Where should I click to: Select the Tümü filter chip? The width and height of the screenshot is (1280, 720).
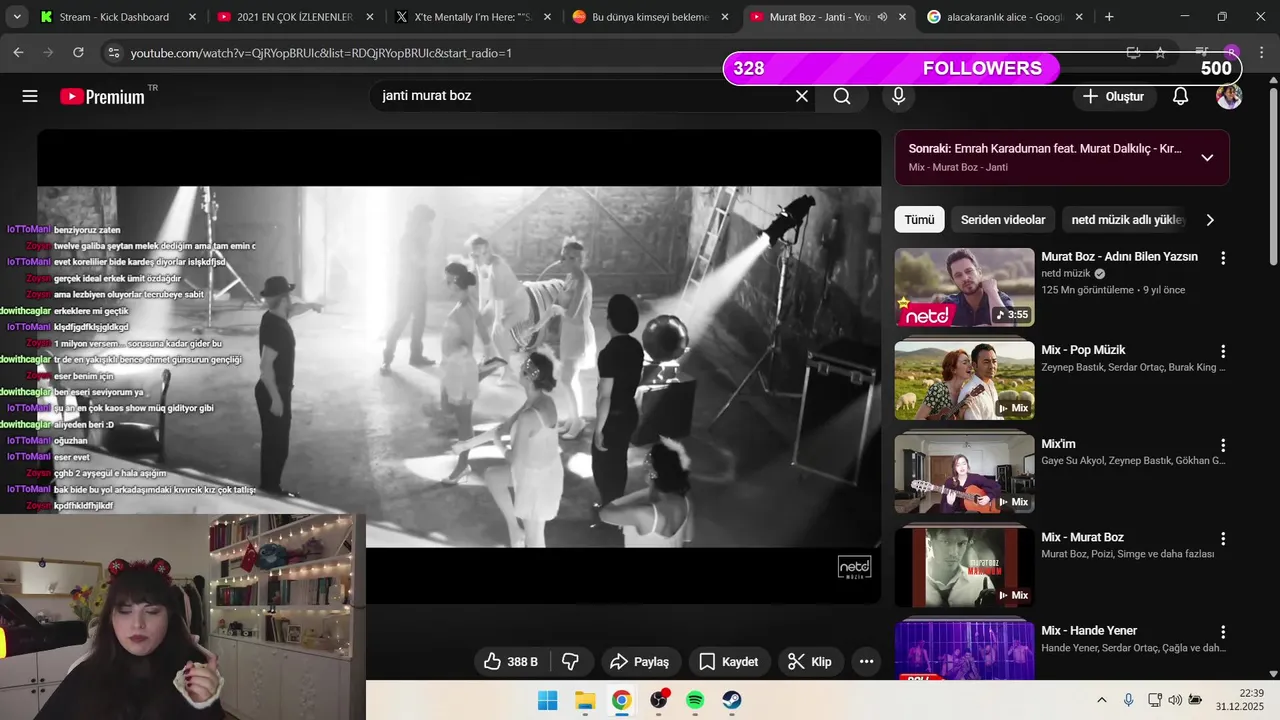click(919, 220)
